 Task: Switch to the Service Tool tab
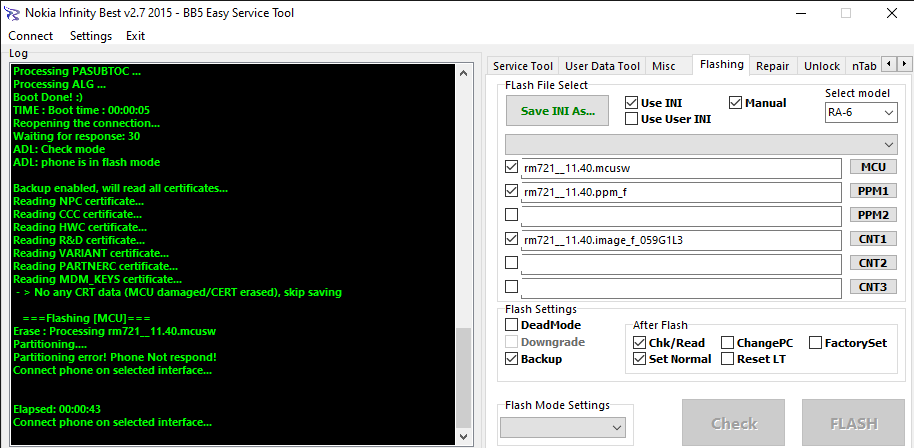523,66
